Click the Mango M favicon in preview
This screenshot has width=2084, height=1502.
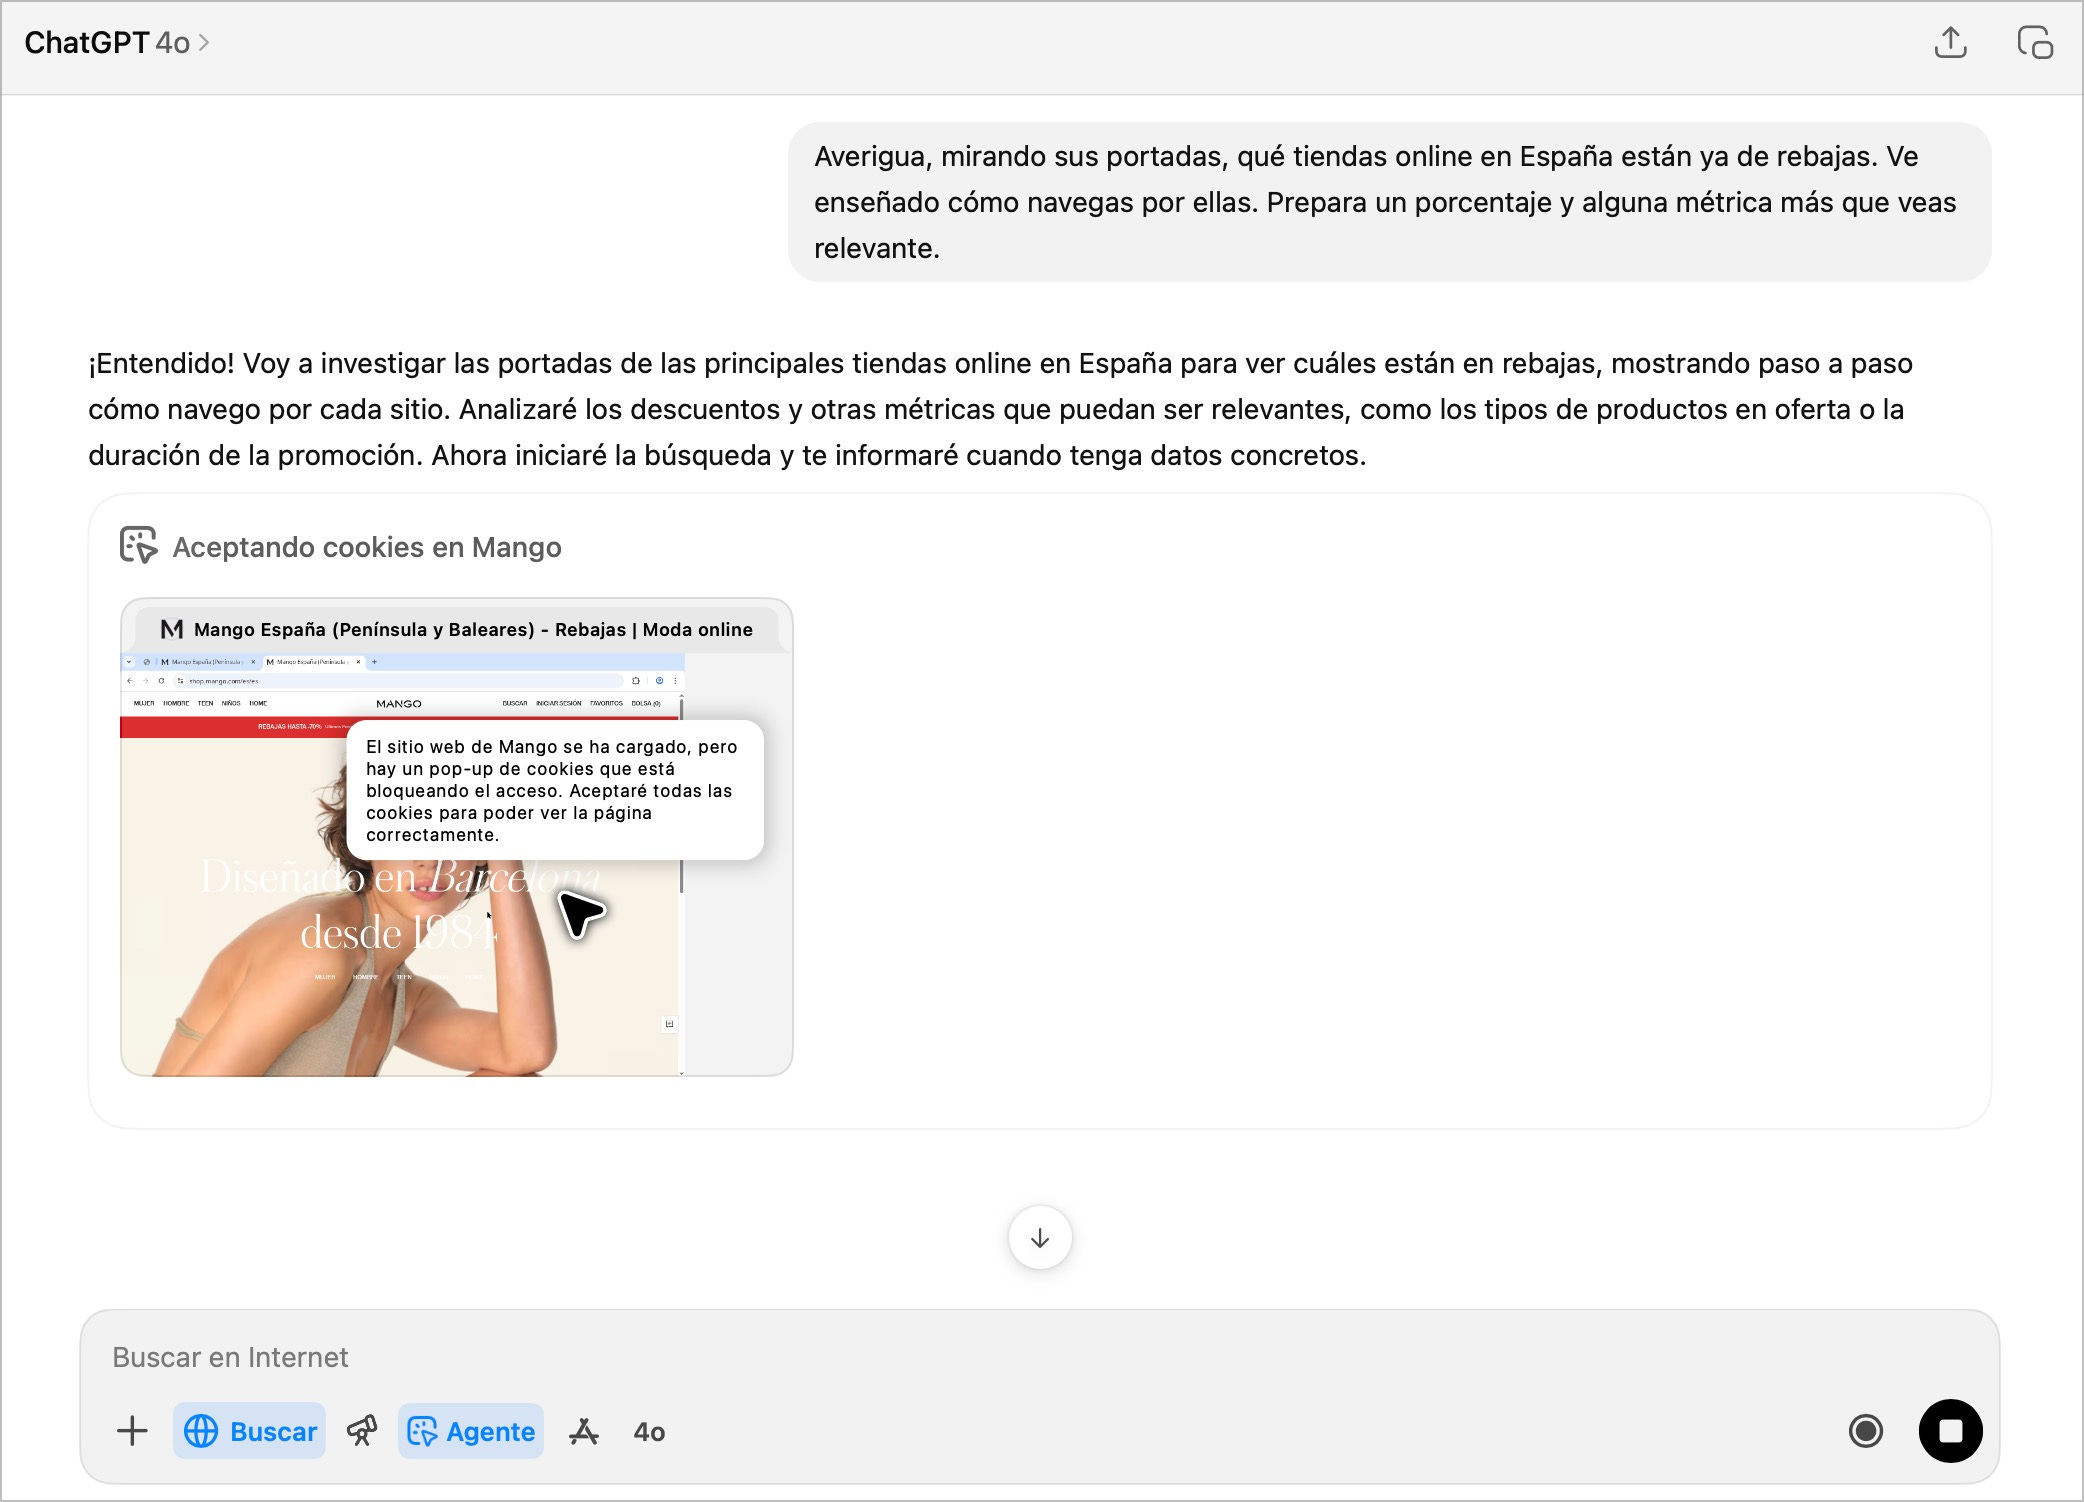(172, 629)
